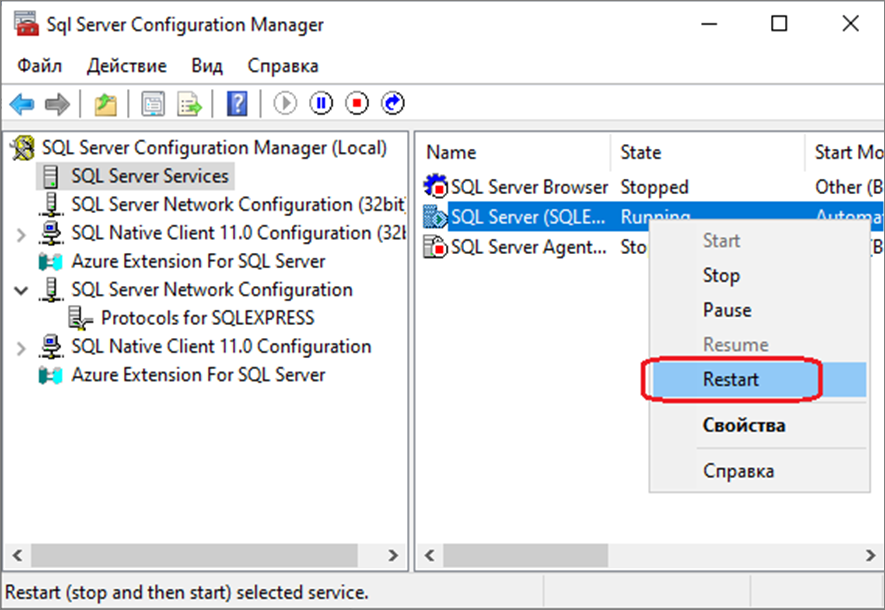
Task: Click the left arrow of the services list scrollbar
Action: coord(430,555)
